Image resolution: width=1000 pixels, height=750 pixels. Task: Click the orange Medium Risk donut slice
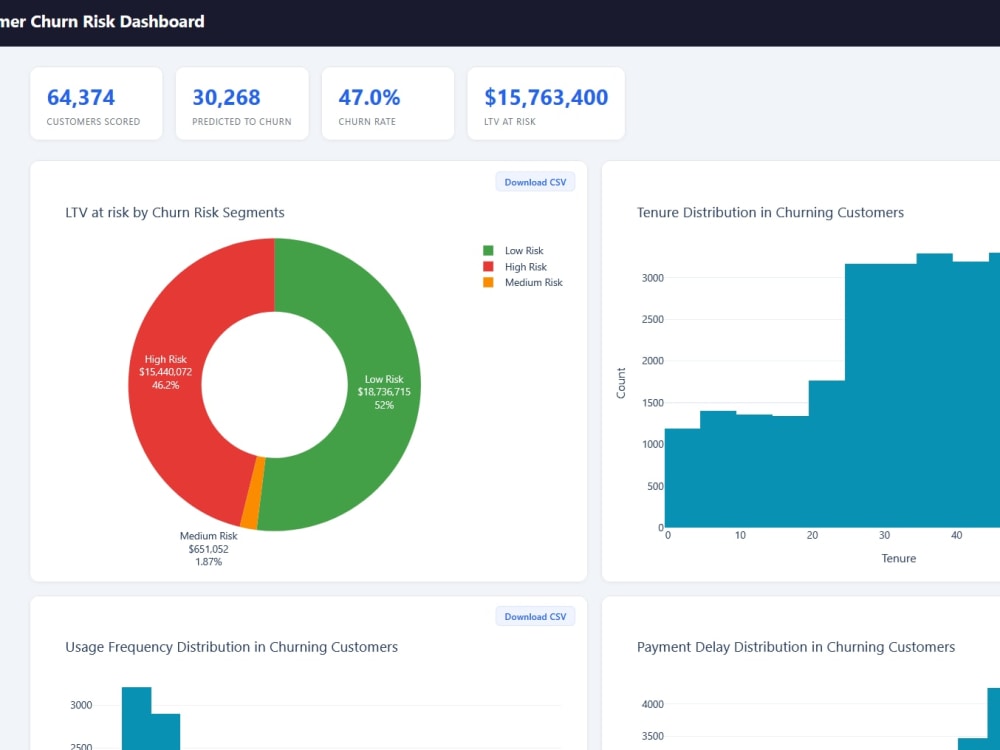(252, 492)
